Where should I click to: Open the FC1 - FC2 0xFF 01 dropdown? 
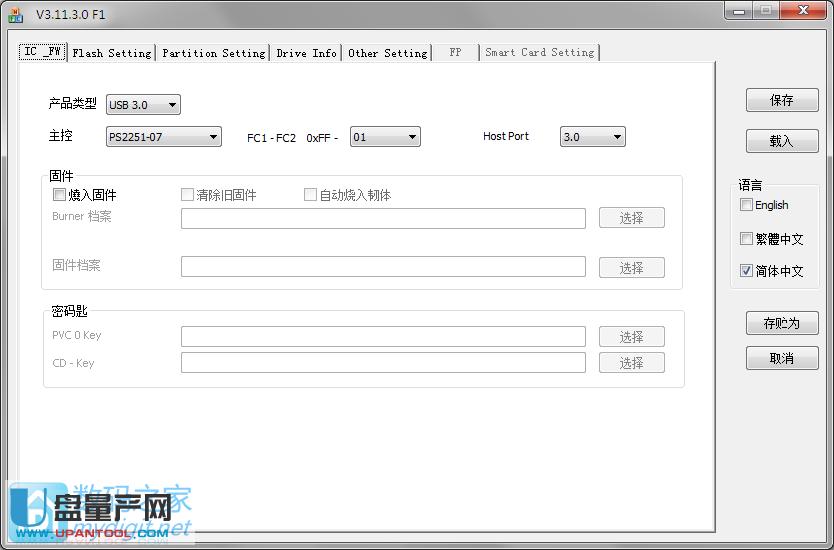click(x=385, y=137)
